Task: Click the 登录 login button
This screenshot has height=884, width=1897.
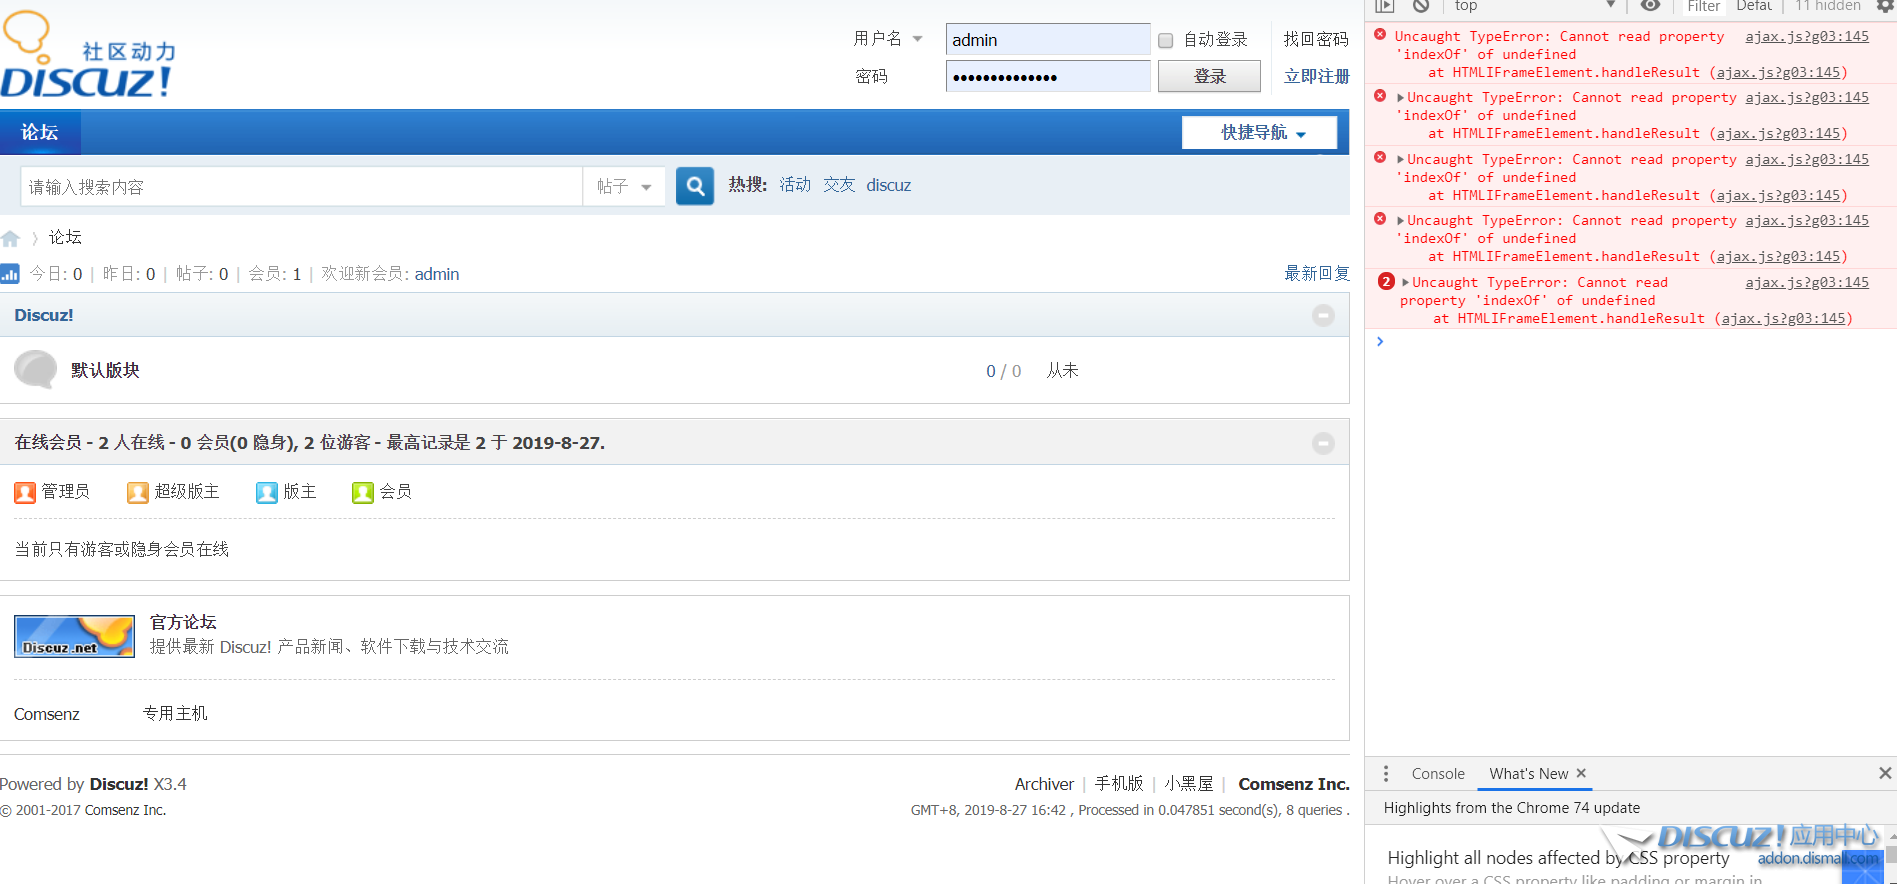Action: tap(1210, 77)
